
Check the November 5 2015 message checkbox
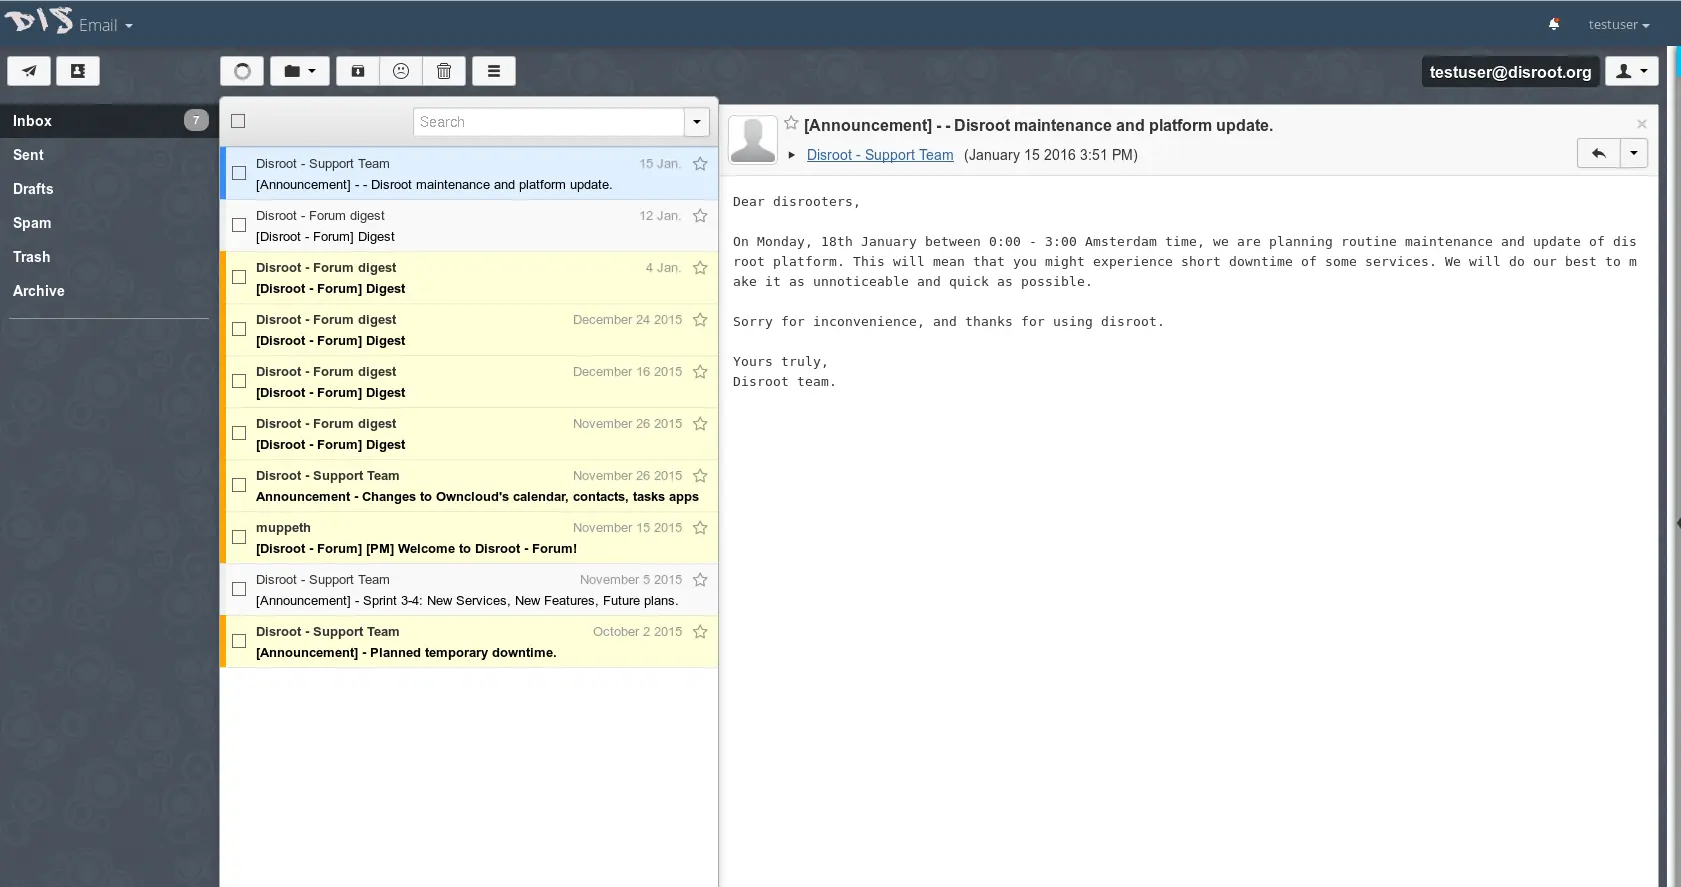[x=239, y=589]
